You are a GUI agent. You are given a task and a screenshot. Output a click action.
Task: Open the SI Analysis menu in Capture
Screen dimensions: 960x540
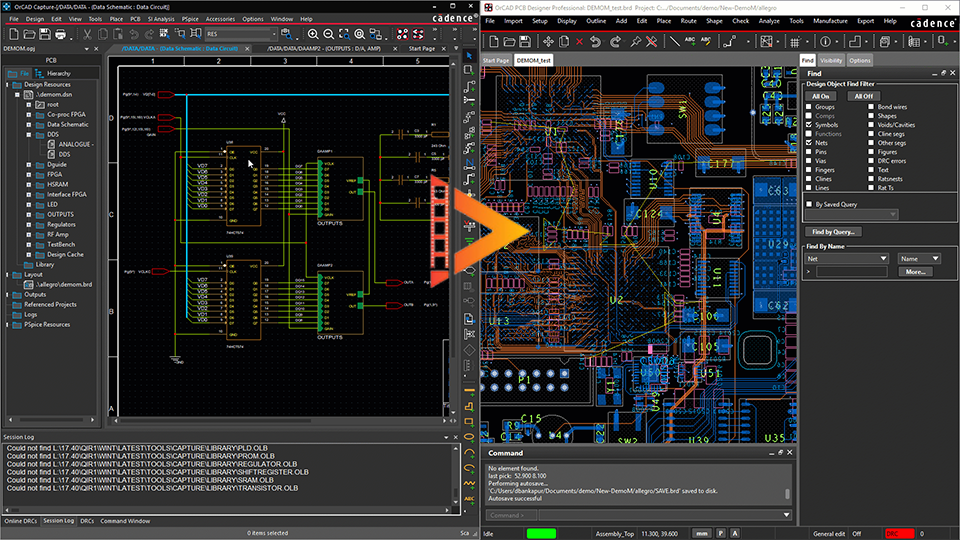click(161, 19)
